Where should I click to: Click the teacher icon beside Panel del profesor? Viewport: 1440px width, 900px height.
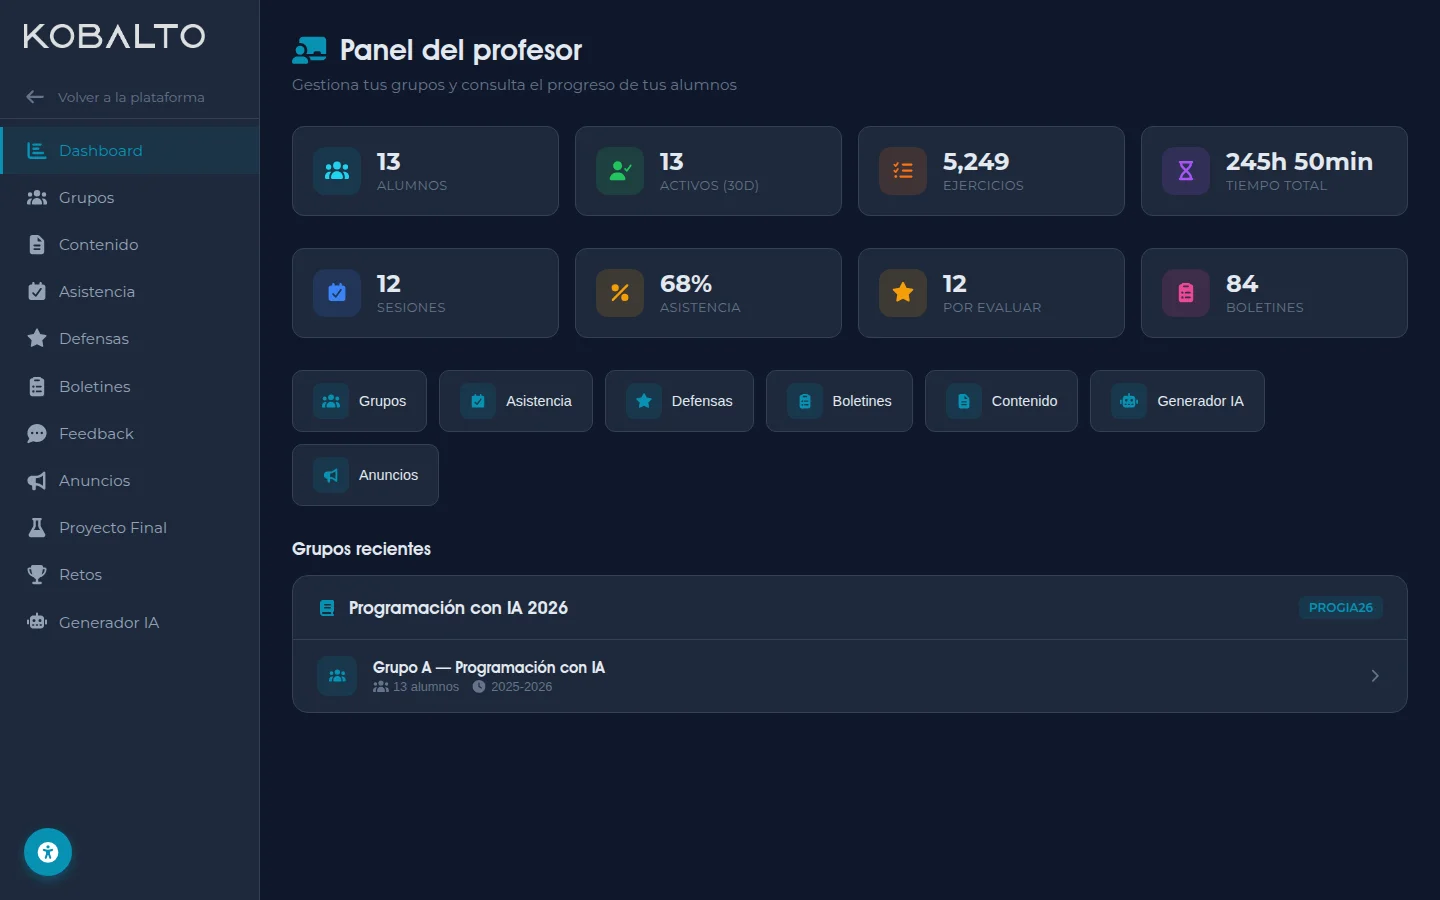[309, 50]
